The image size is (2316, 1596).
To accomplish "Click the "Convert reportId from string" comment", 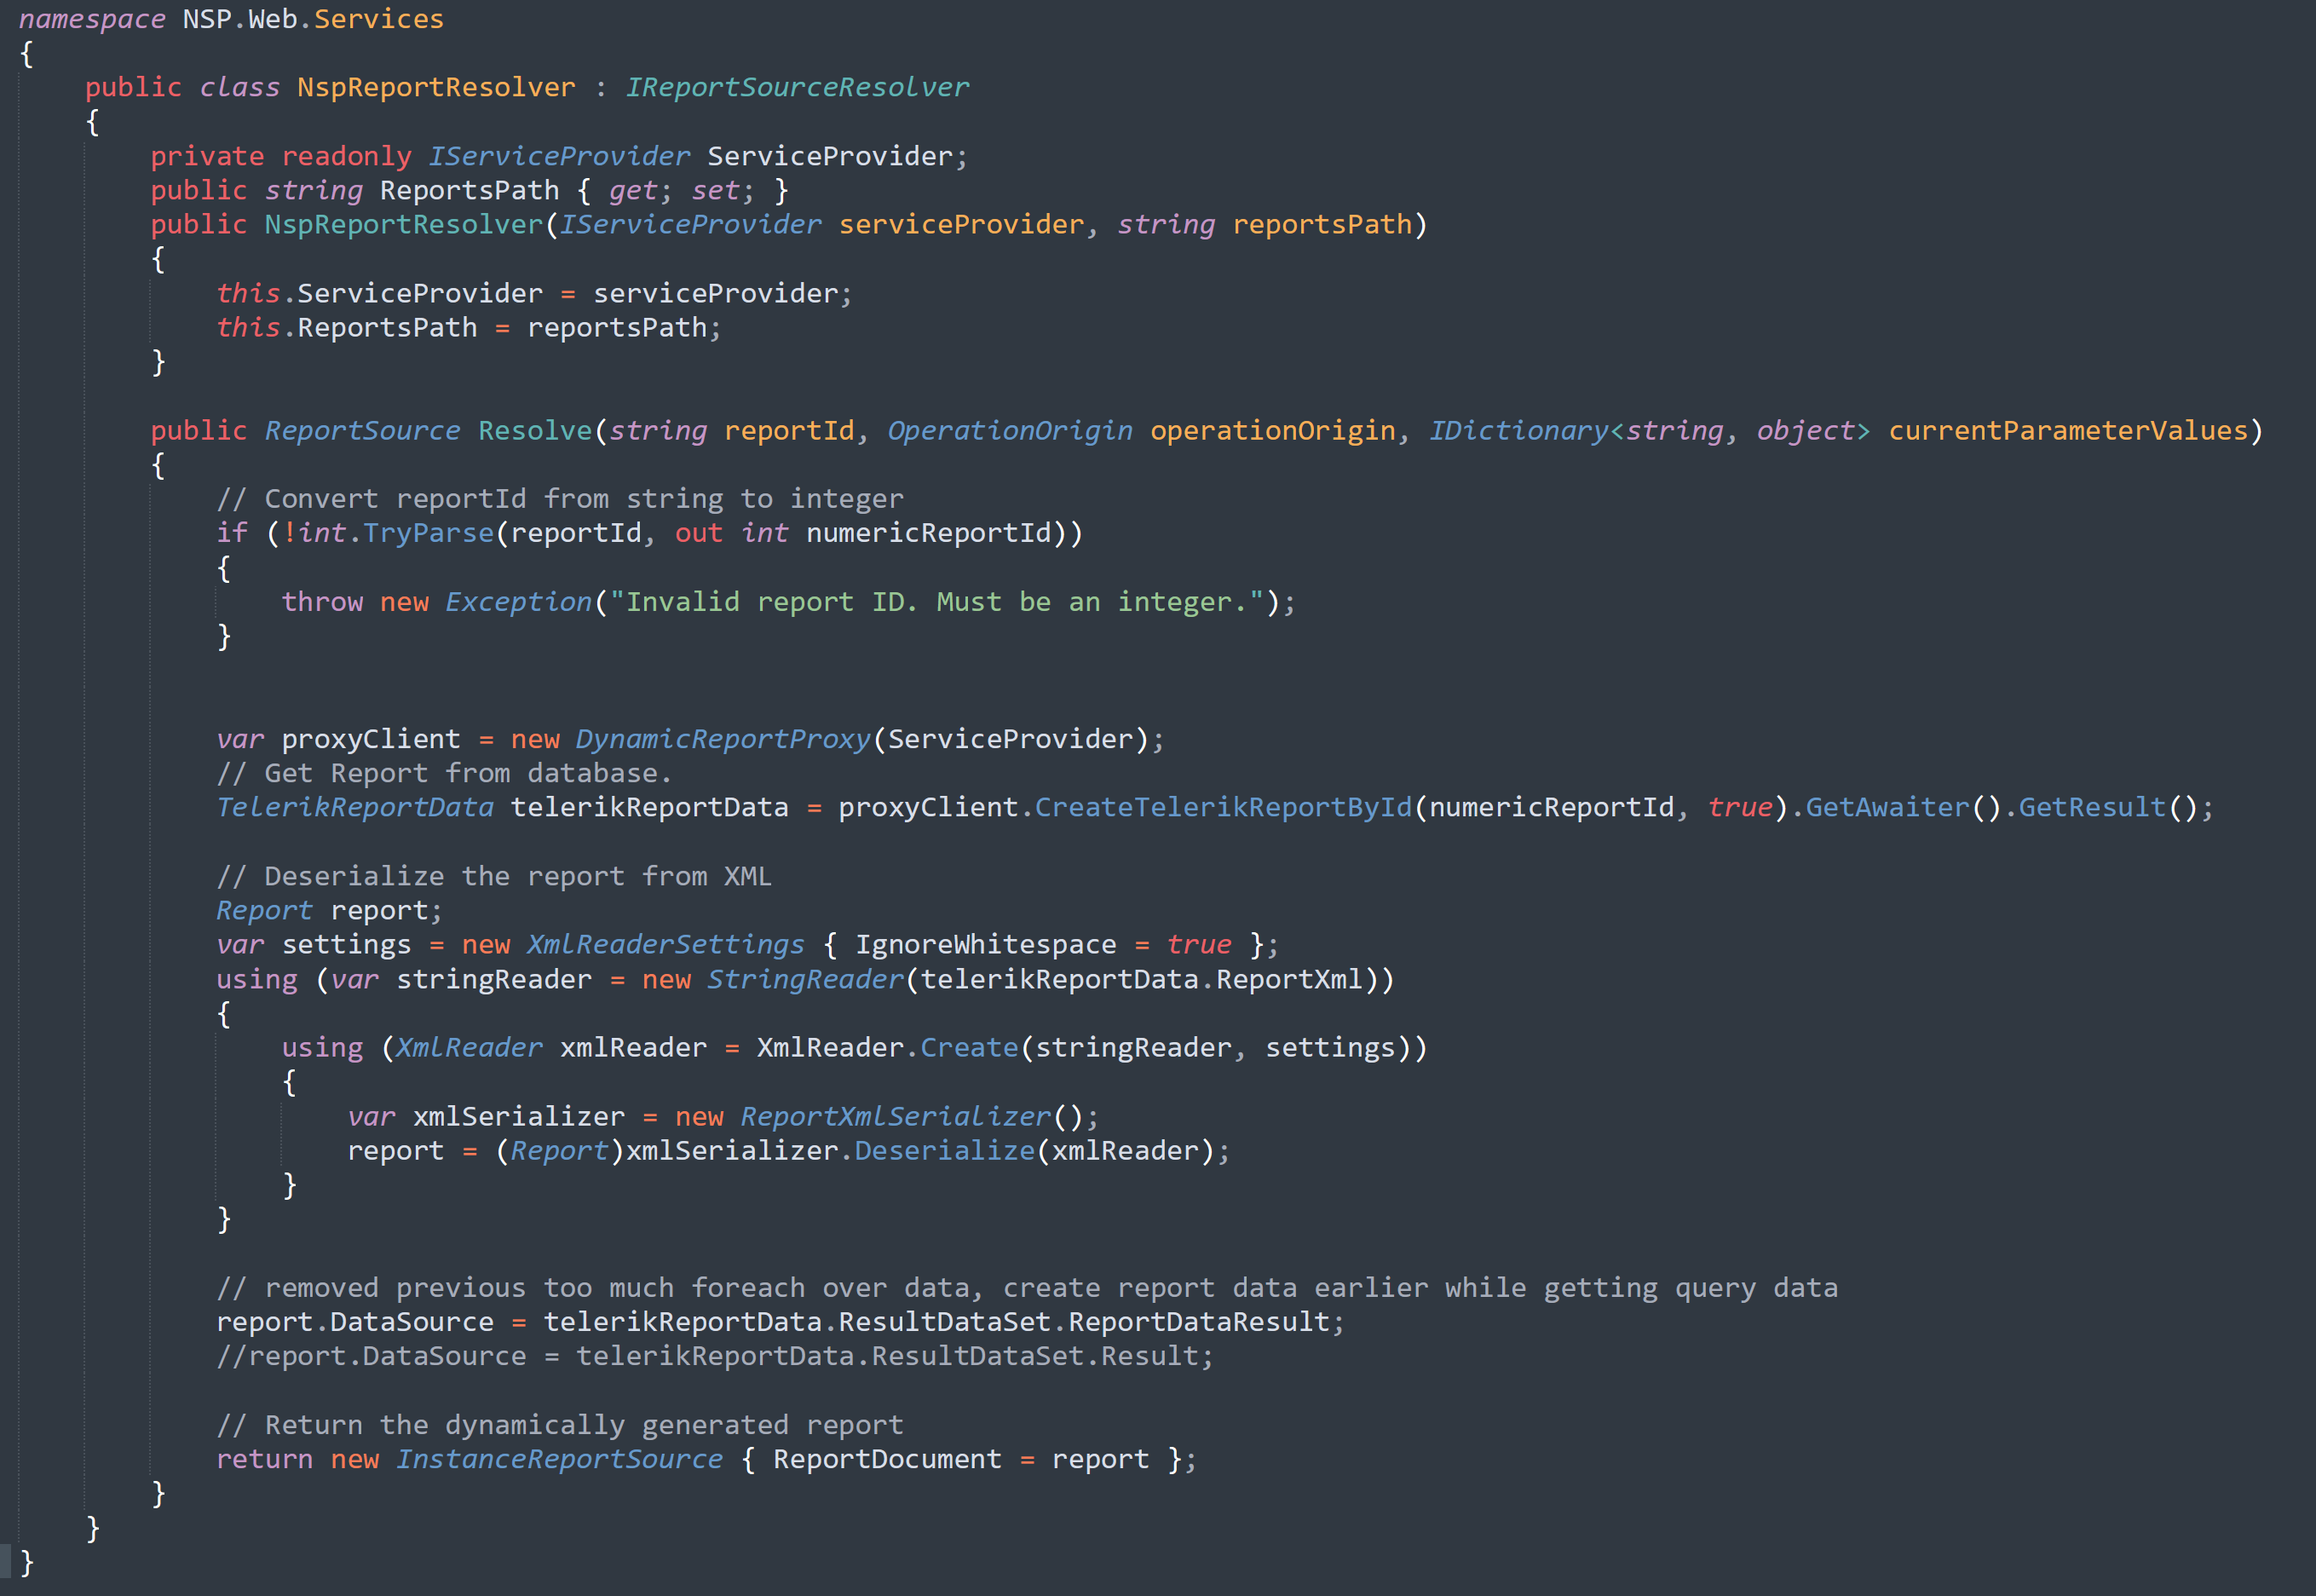I will click(x=560, y=498).
